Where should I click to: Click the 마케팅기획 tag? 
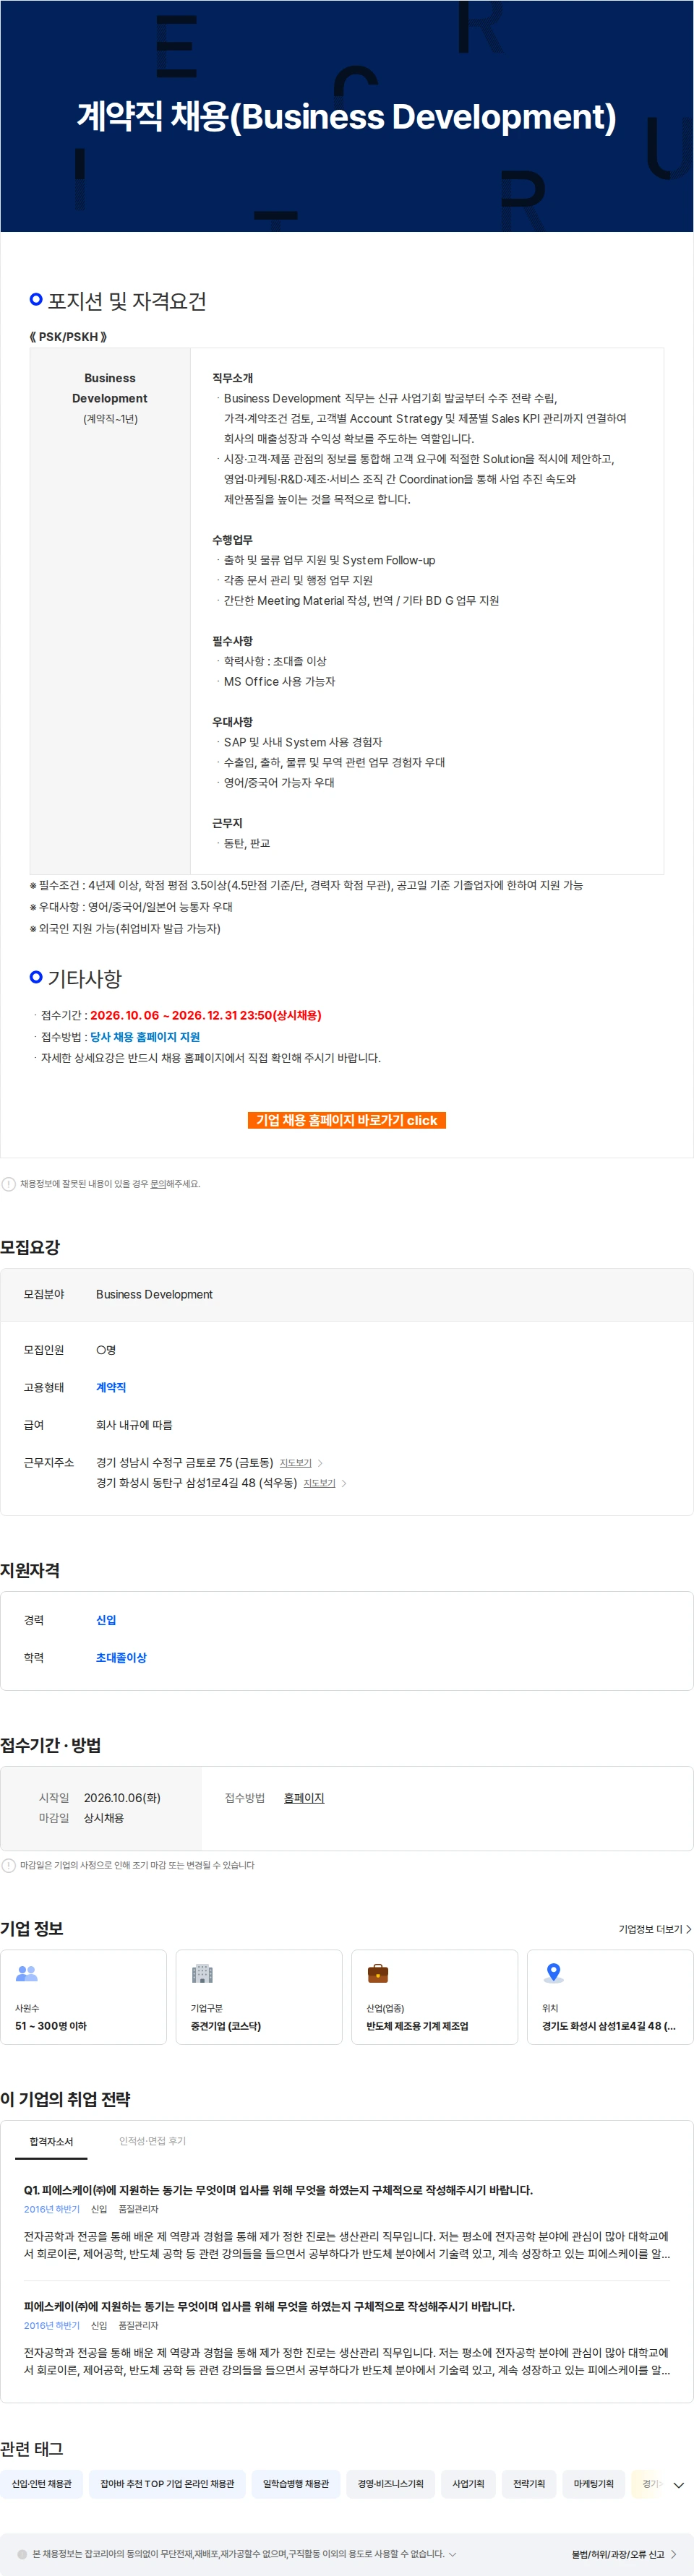coord(594,2484)
